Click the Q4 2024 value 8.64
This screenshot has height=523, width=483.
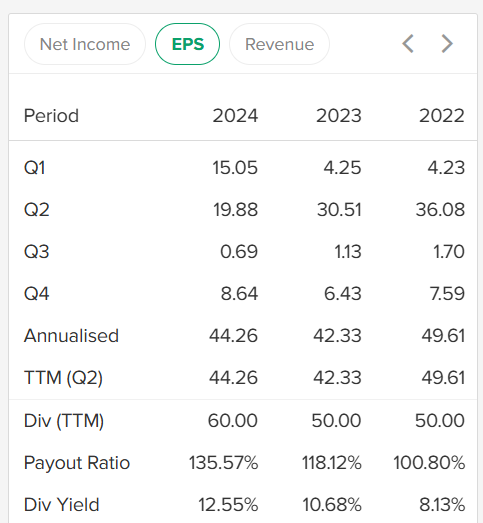pos(239,294)
